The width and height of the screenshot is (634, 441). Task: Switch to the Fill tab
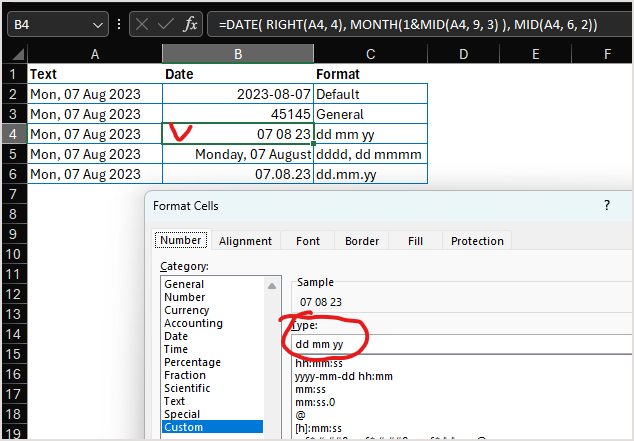click(x=415, y=241)
